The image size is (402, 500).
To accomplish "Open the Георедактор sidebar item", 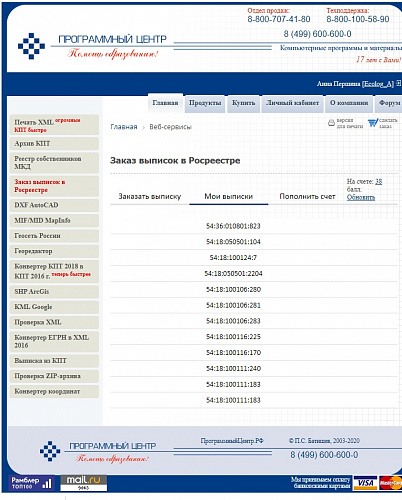I will 54,251.
